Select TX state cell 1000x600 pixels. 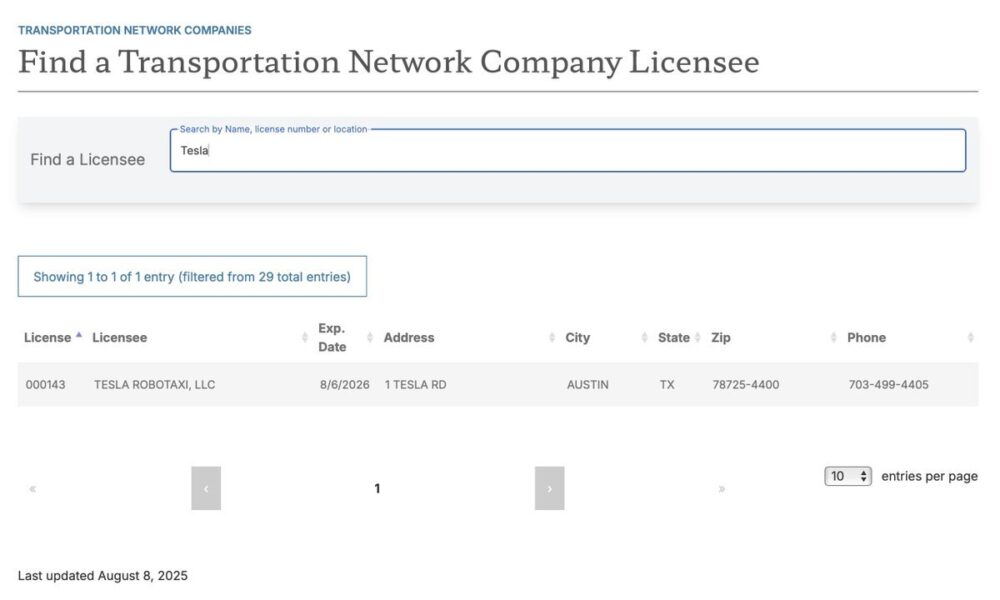click(x=666, y=384)
